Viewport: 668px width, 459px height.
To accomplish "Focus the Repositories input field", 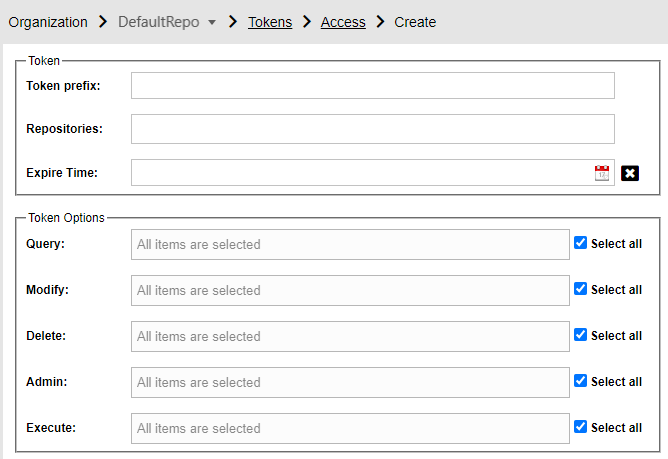I will pyautogui.click(x=373, y=129).
